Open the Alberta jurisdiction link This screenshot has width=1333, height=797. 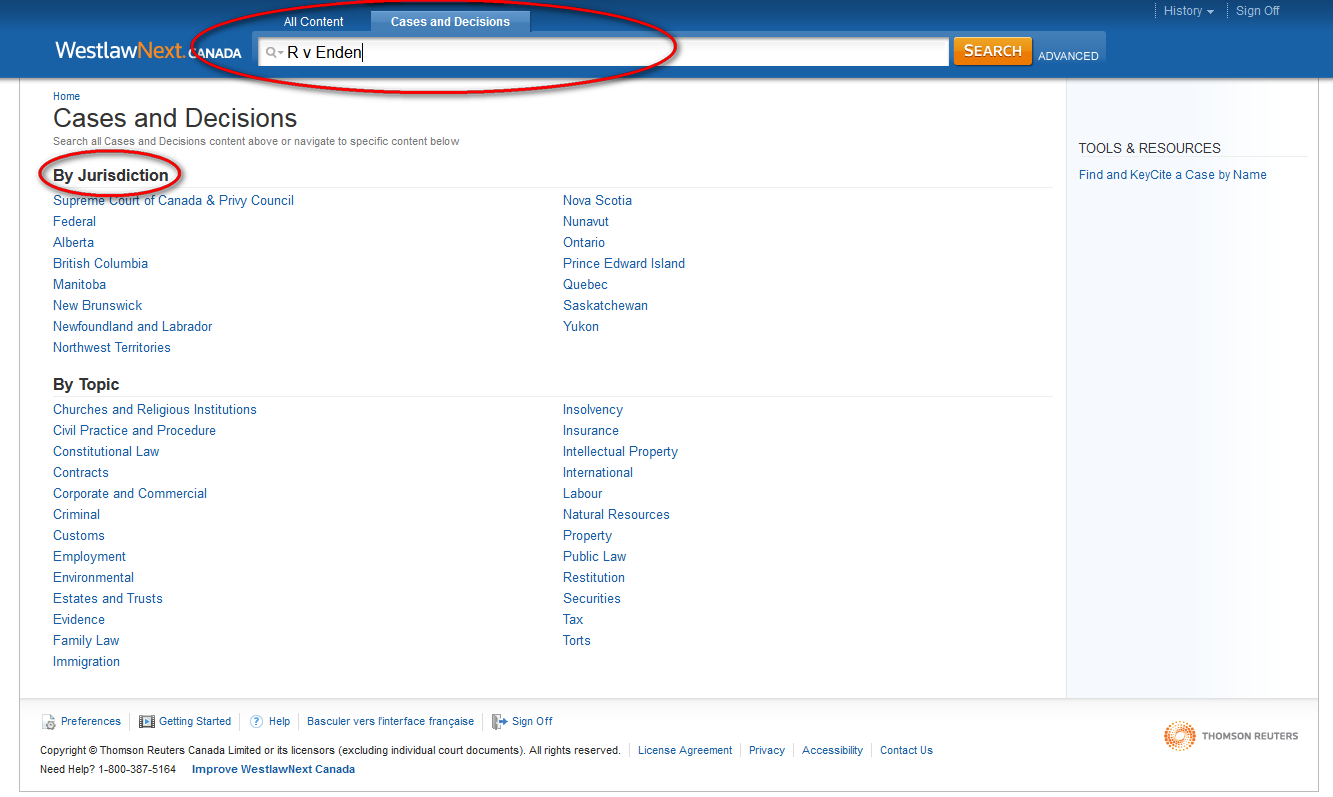click(73, 242)
